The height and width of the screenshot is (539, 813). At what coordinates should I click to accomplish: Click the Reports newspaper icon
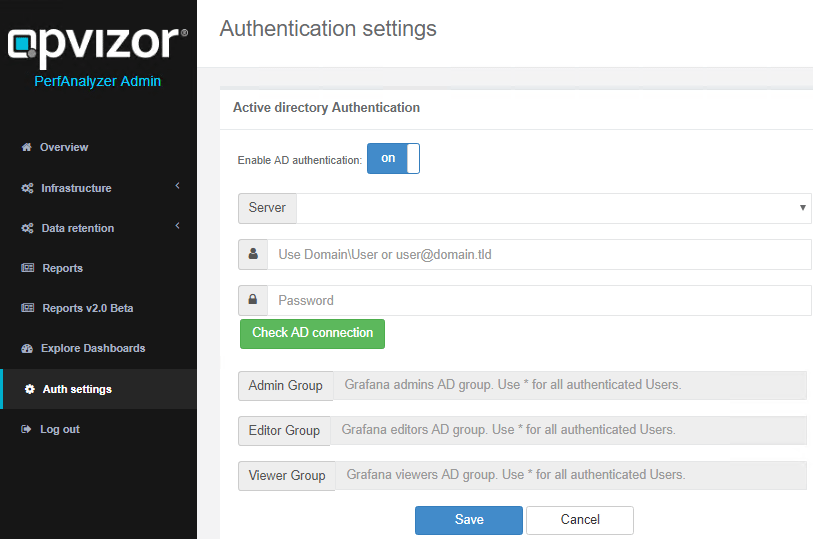tap(27, 268)
